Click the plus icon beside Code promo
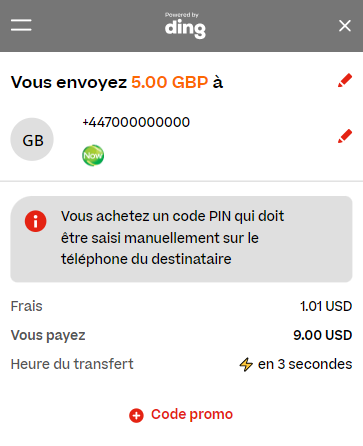Viewport: 363px width, 446px height. (136, 415)
